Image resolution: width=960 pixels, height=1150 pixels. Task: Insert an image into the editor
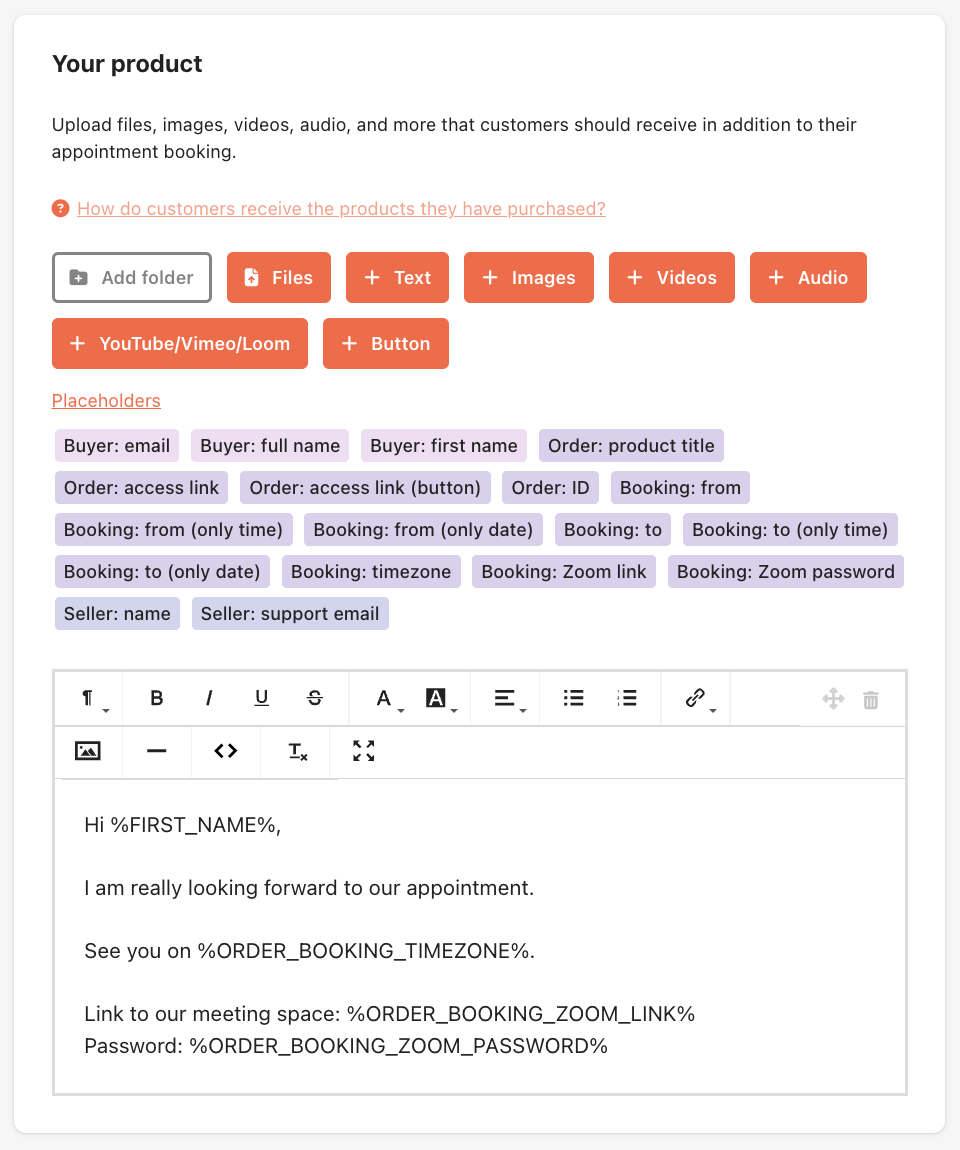click(88, 751)
